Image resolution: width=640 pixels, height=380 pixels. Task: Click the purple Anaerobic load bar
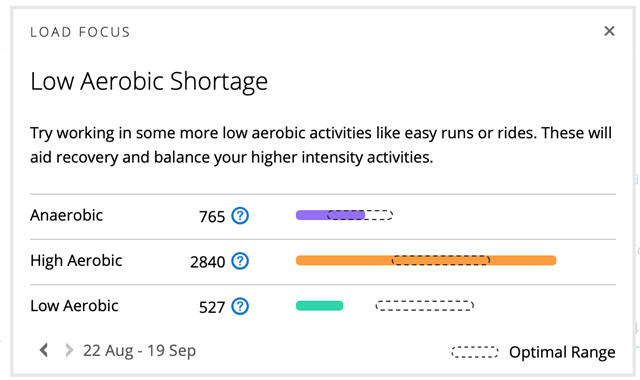(x=330, y=215)
